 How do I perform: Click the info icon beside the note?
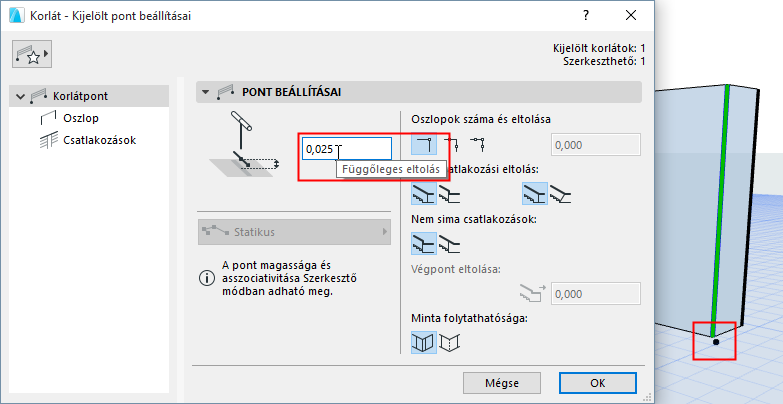pos(205,279)
